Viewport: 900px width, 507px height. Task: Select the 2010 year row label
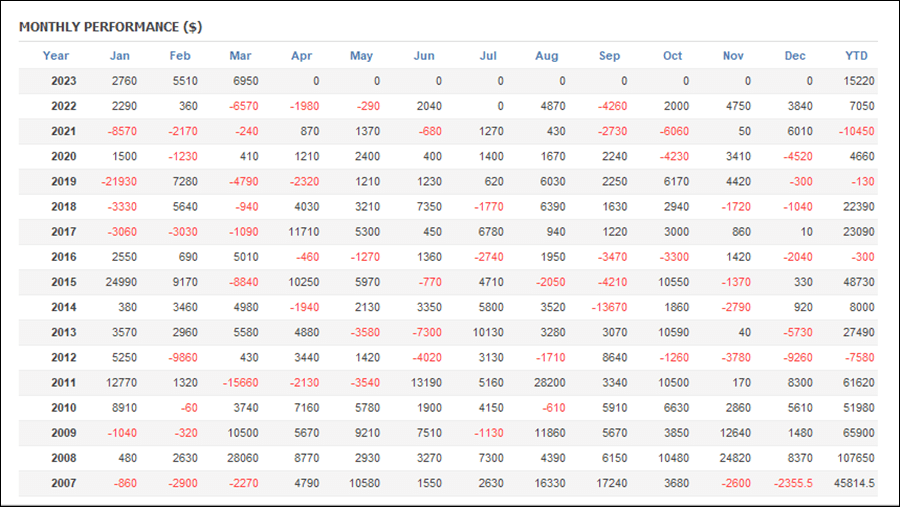pos(64,408)
